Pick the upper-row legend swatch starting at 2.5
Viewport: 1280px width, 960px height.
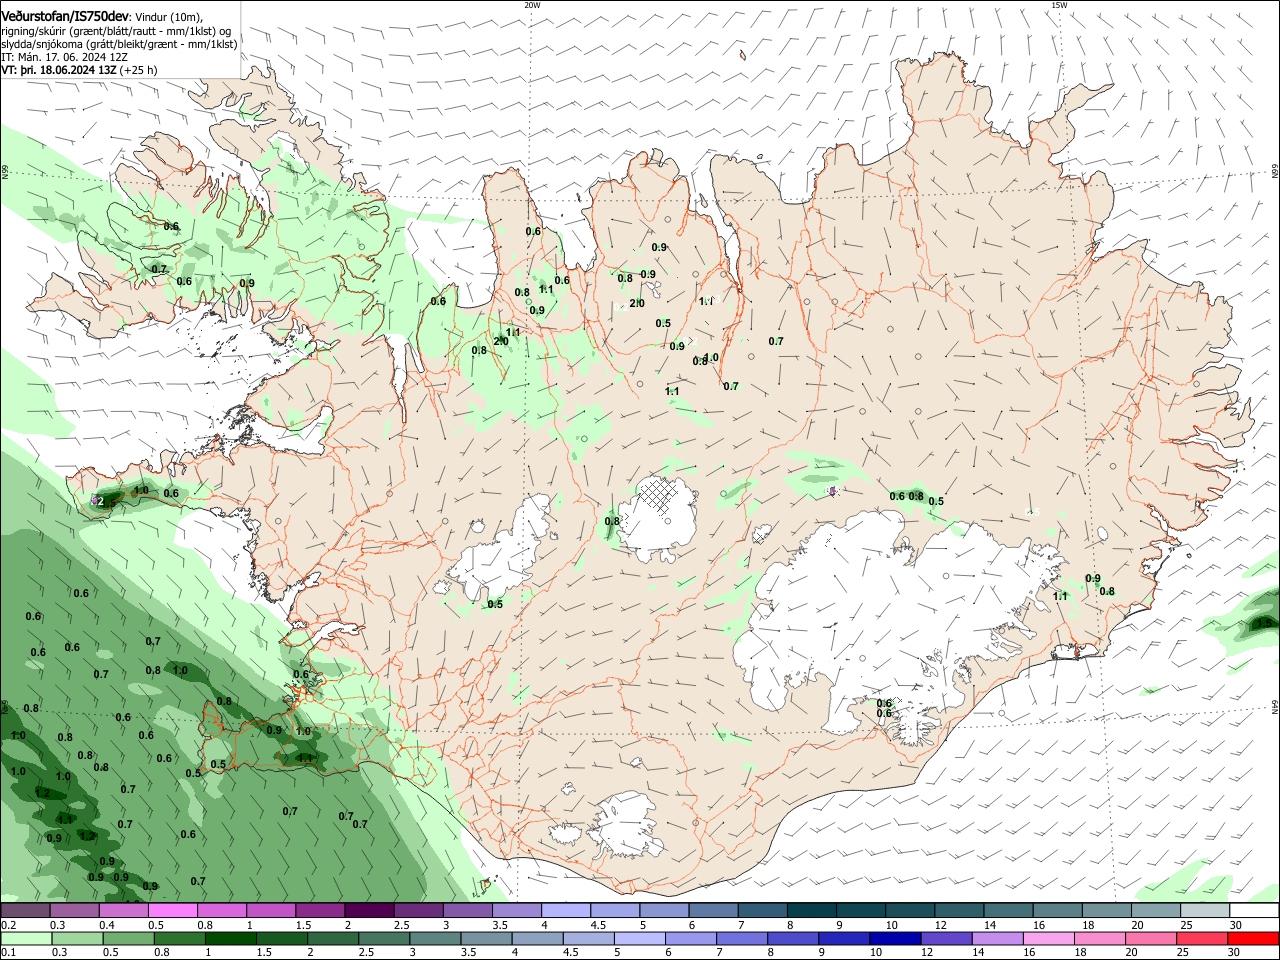click(417, 911)
